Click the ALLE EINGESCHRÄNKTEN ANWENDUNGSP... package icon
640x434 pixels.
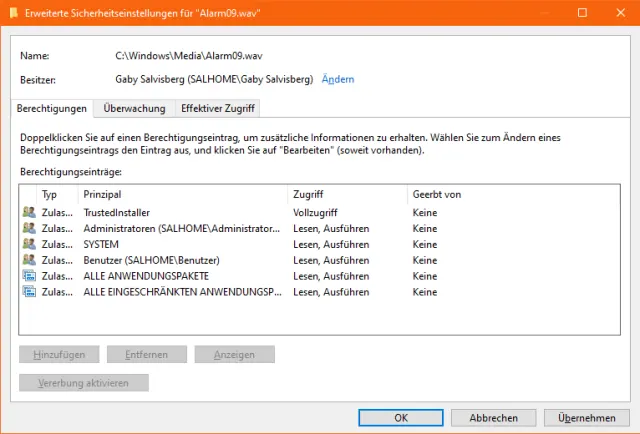tap(29, 292)
